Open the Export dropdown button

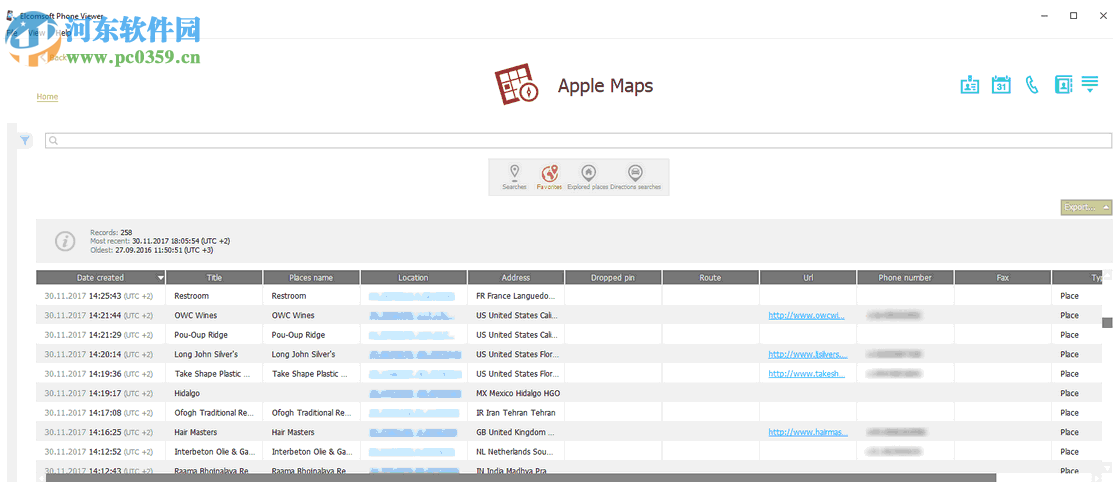(1085, 207)
